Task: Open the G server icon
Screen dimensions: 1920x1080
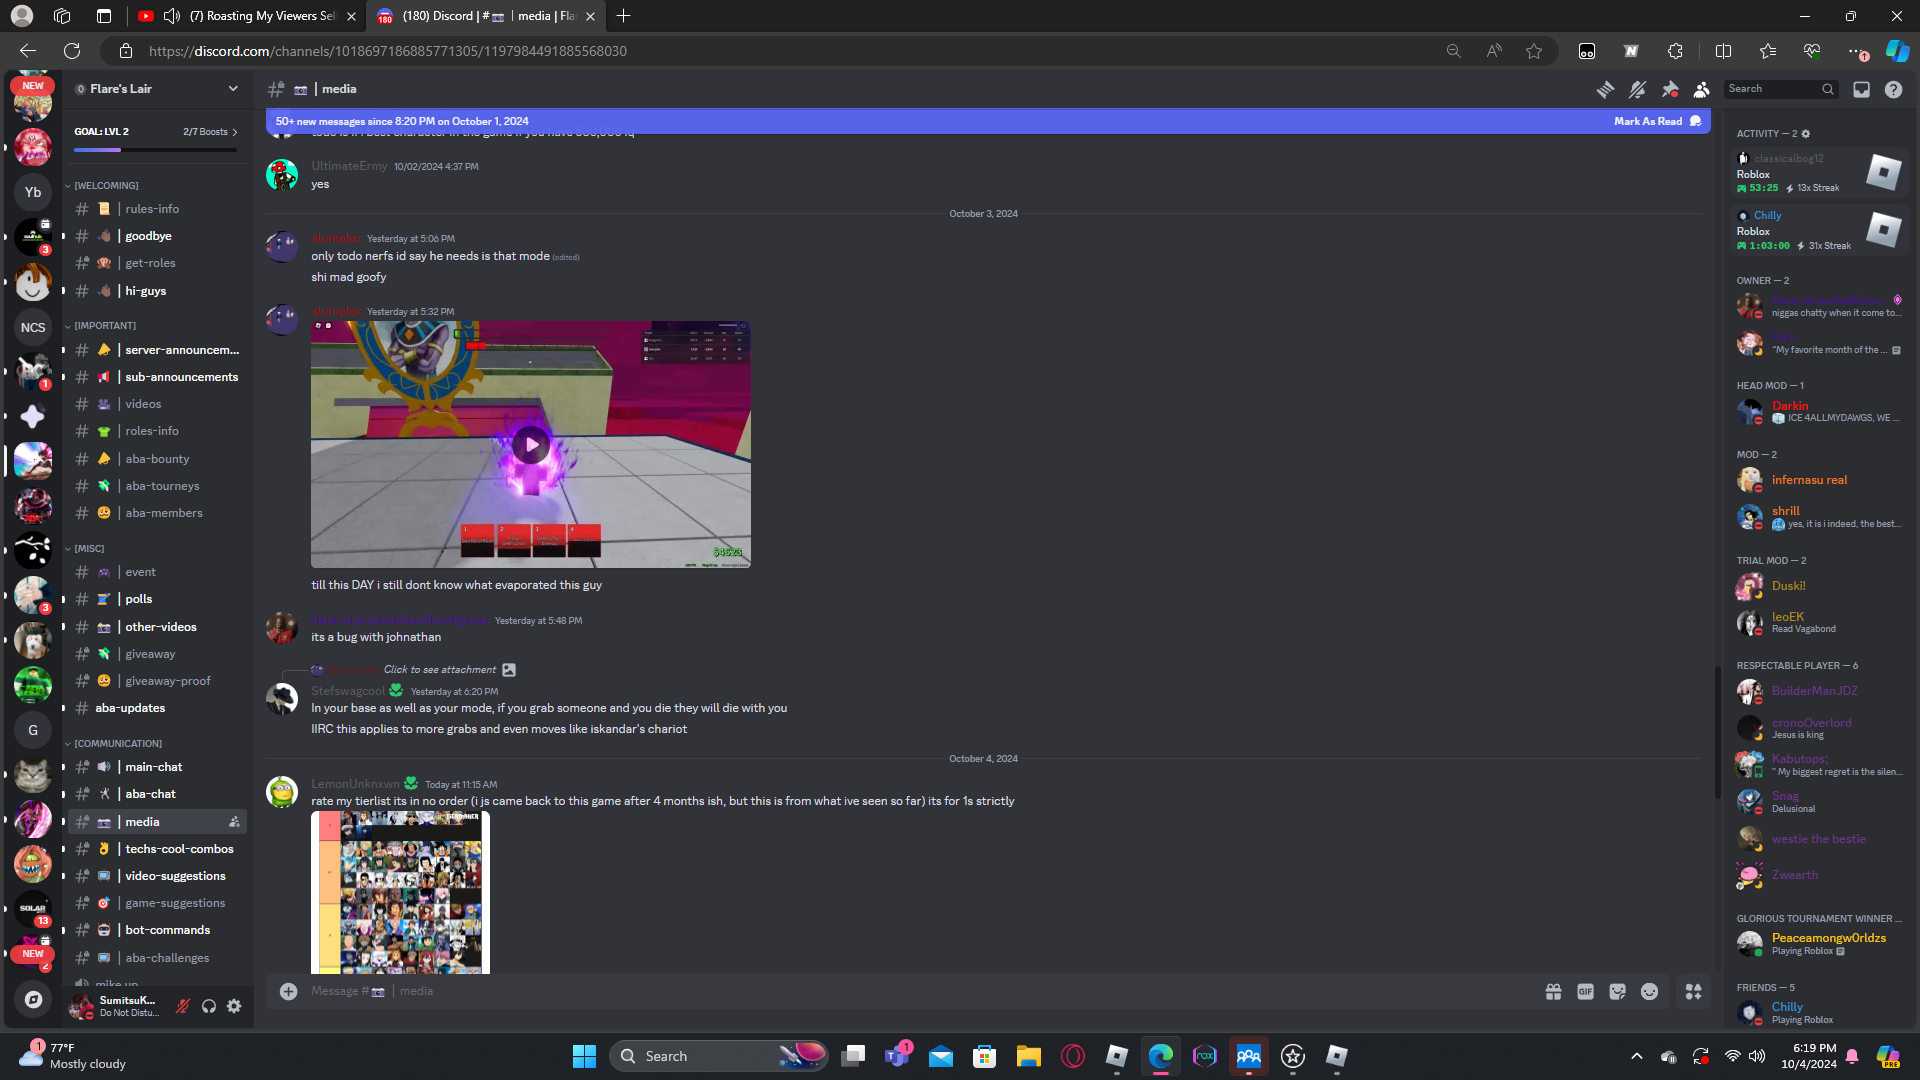Action: point(33,730)
